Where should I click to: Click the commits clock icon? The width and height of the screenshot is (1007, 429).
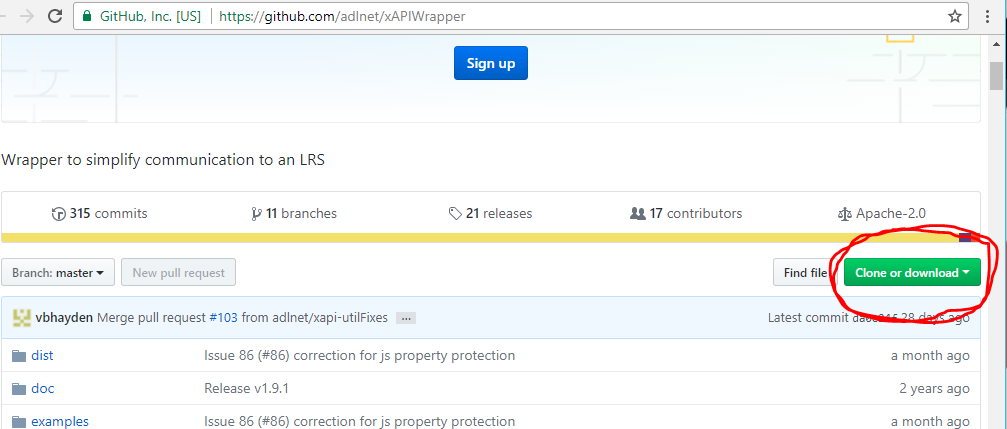click(58, 214)
